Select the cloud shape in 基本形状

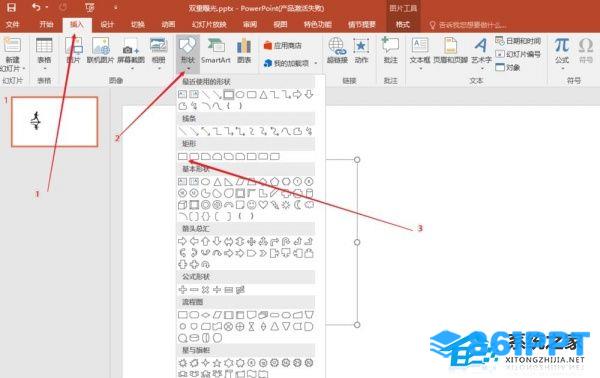pos(309,205)
